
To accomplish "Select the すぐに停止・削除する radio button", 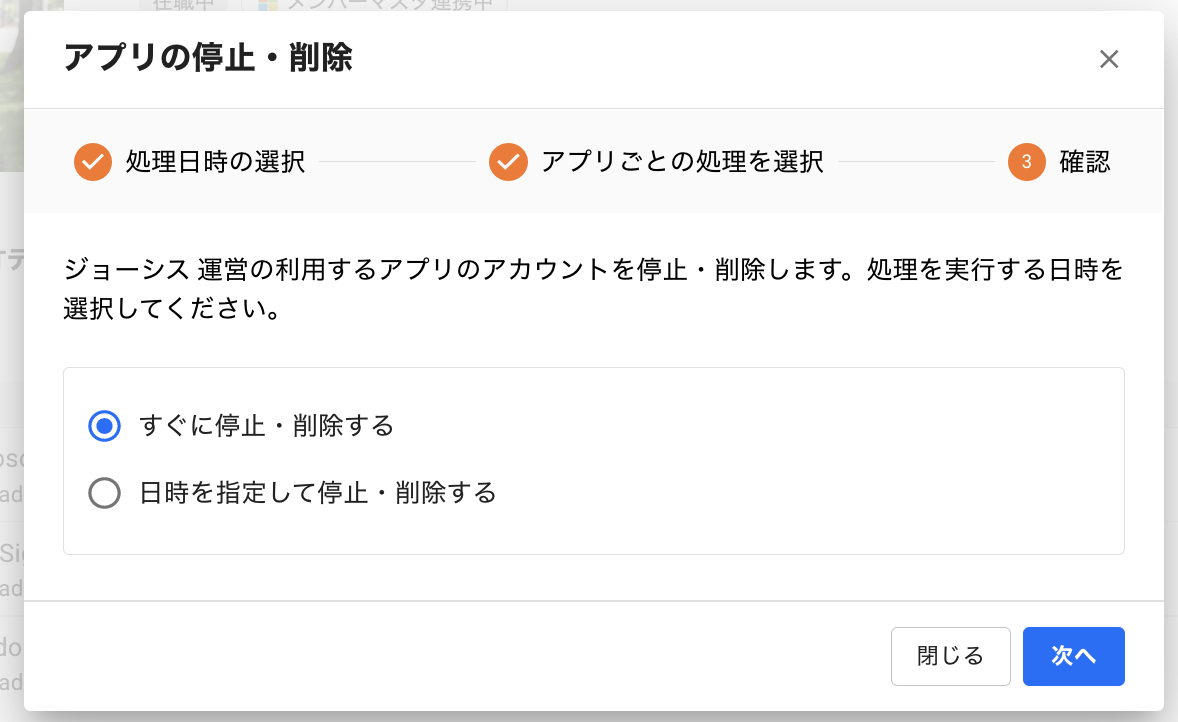I will pyautogui.click(x=104, y=426).
